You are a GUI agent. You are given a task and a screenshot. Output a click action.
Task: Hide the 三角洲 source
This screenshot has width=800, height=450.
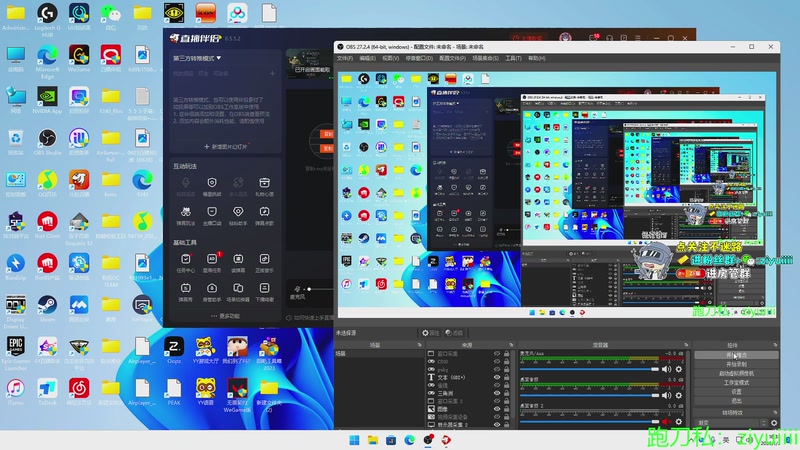point(497,393)
